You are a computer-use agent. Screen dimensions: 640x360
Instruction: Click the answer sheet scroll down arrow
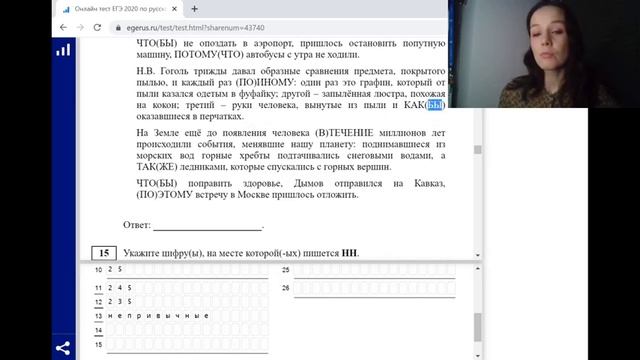point(478,356)
